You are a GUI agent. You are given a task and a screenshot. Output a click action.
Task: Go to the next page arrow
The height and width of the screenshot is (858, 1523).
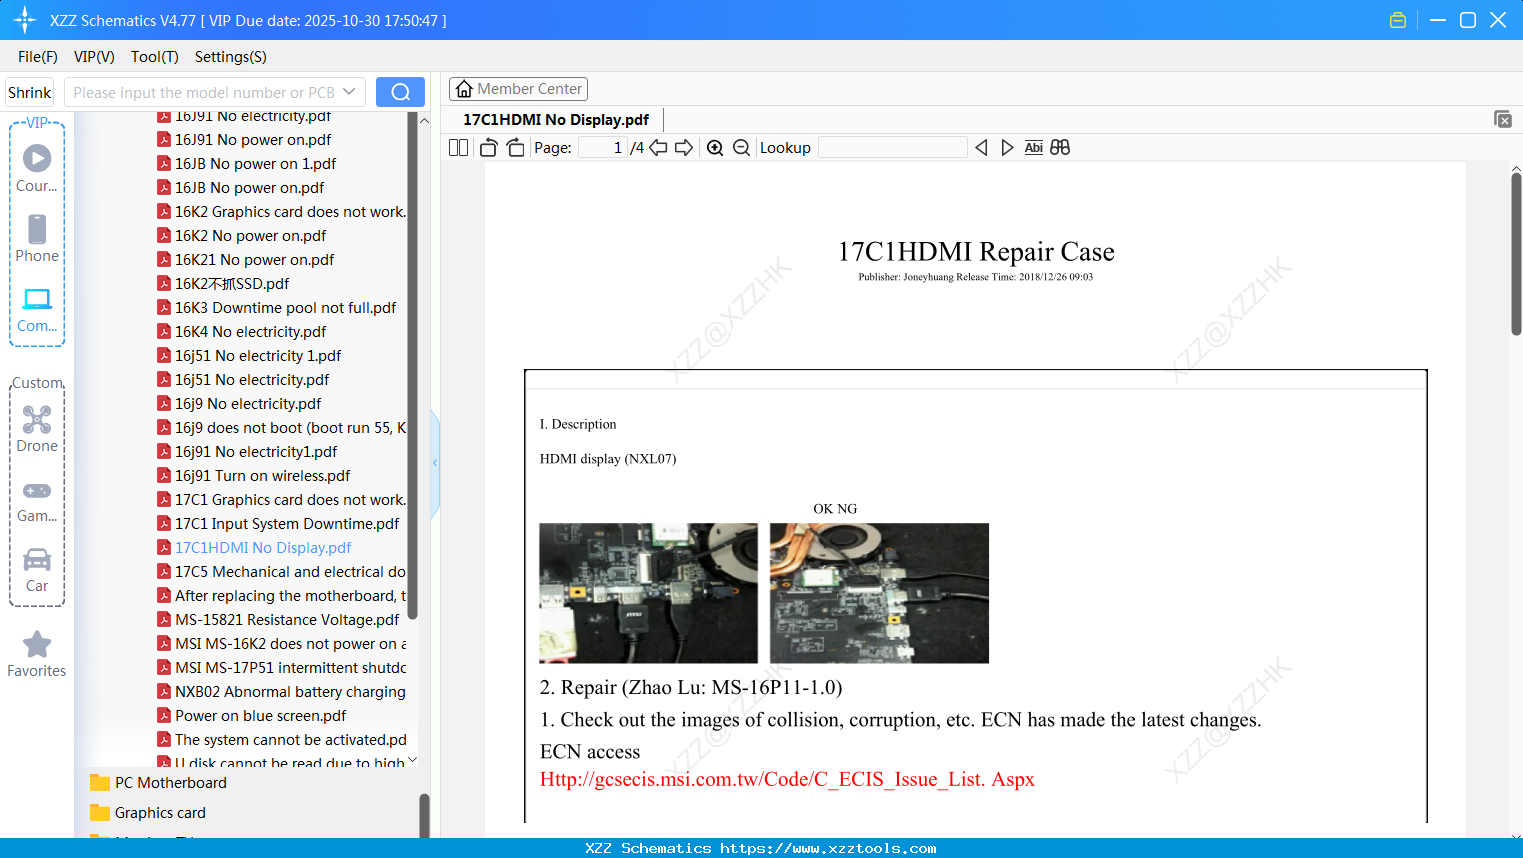684,148
